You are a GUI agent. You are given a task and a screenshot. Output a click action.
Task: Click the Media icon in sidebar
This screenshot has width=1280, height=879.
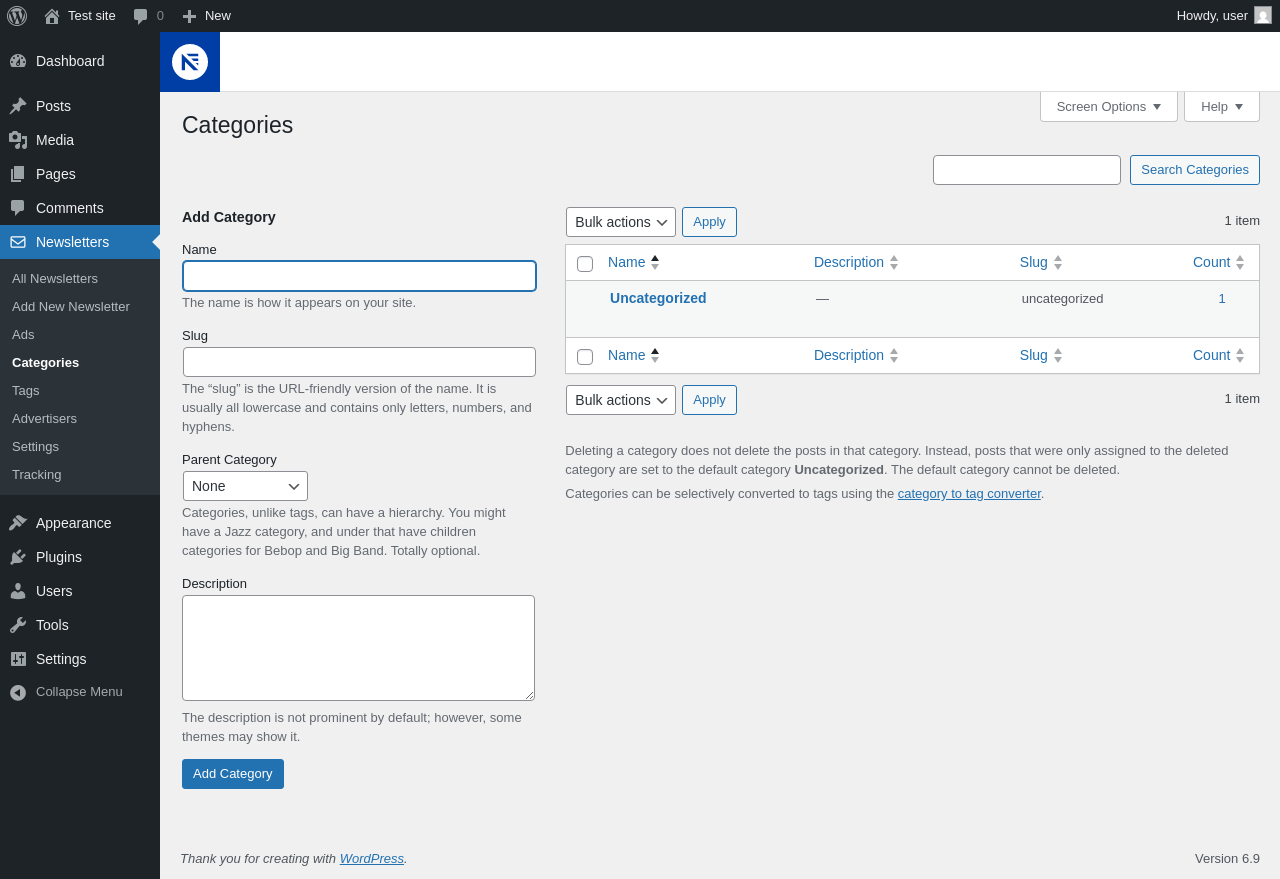tap(18, 140)
